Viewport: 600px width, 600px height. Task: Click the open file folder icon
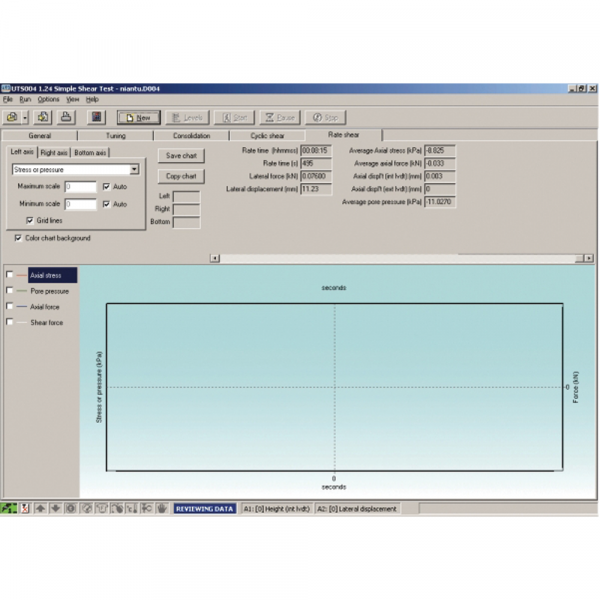click(x=11, y=117)
